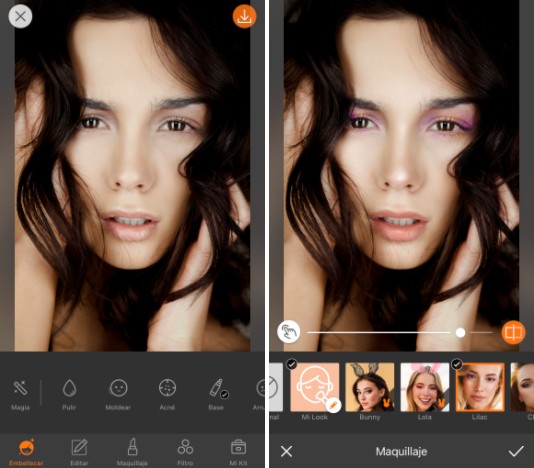
Task: Open the Editar tab
Action: [x=79, y=452]
